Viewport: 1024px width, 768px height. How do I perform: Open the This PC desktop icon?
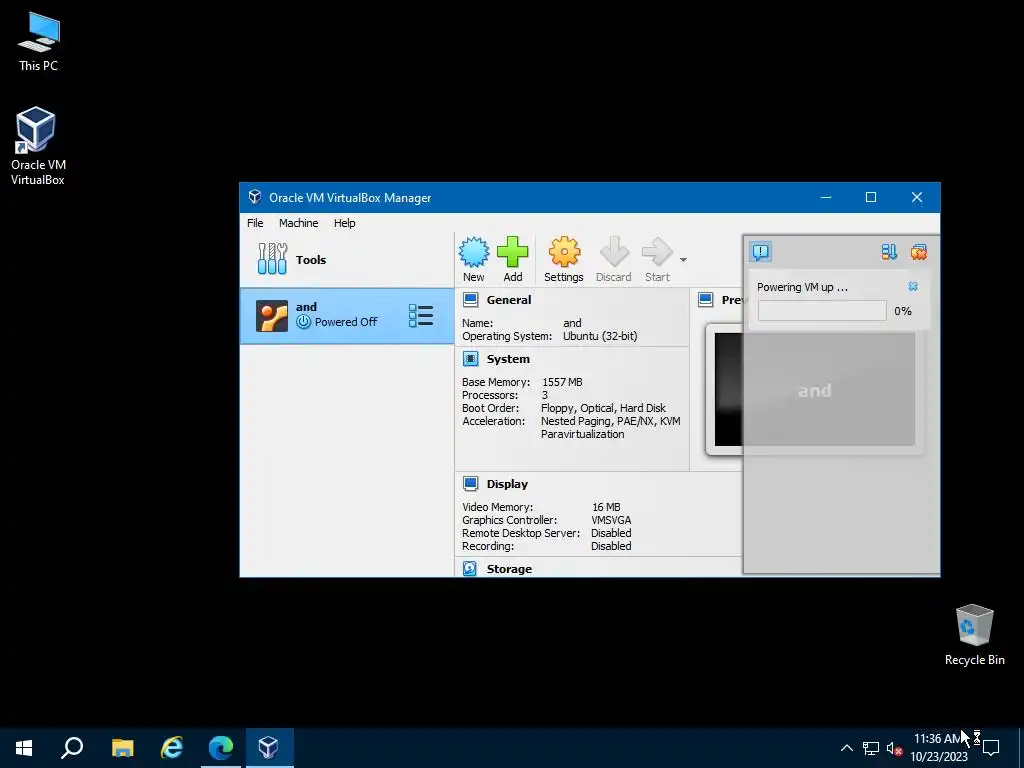tap(39, 41)
